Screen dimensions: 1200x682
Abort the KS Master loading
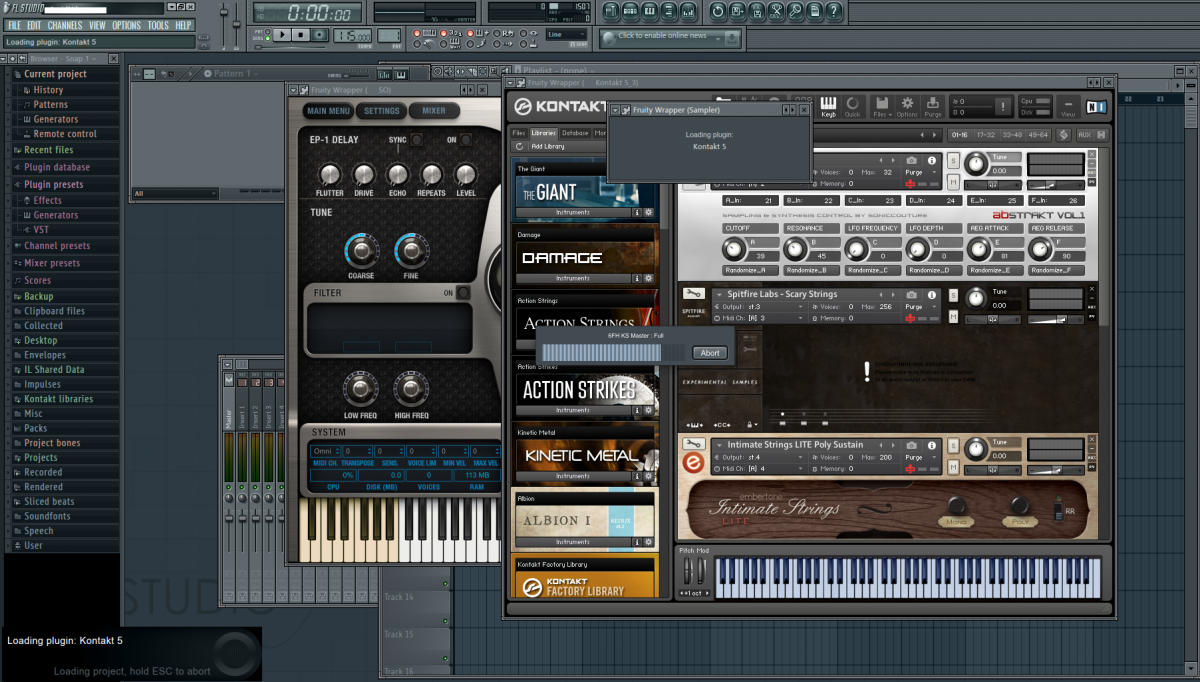[710, 353]
